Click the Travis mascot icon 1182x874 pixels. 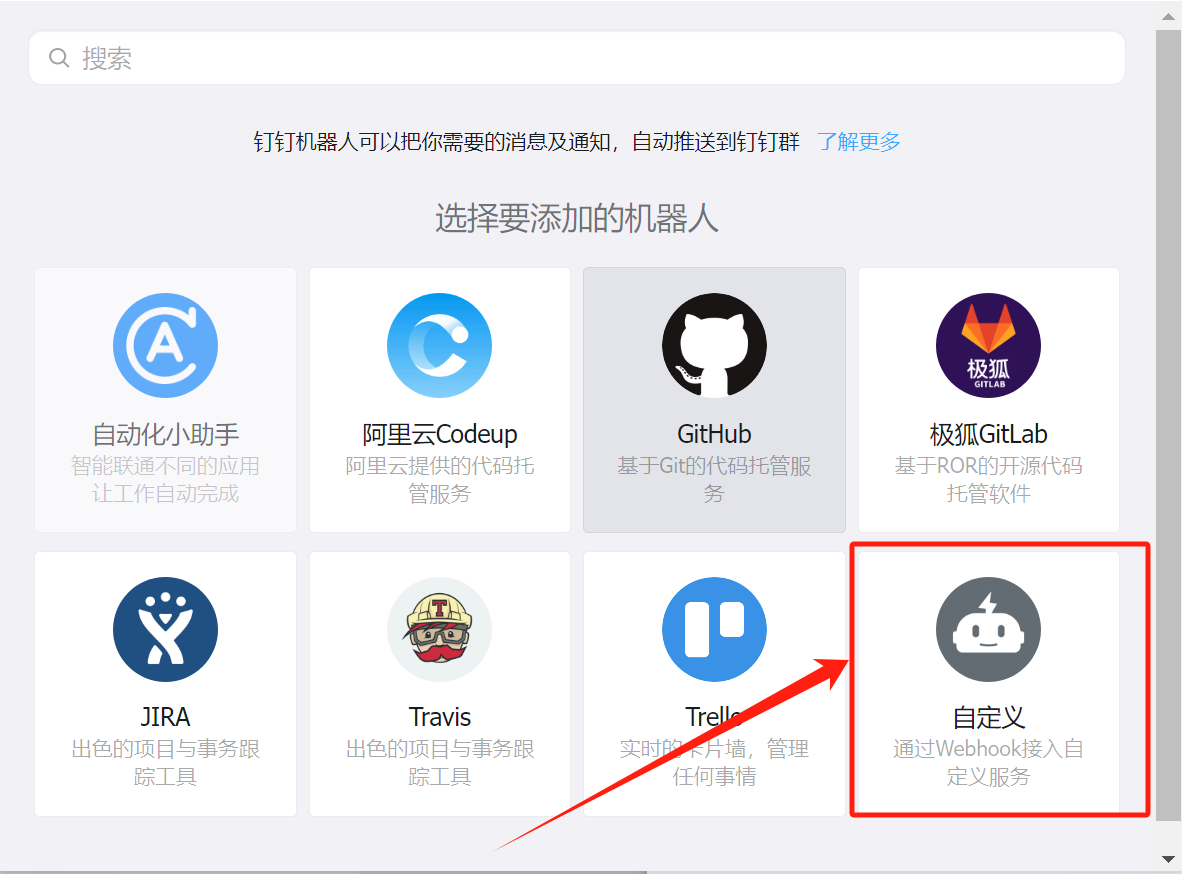tap(439, 629)
